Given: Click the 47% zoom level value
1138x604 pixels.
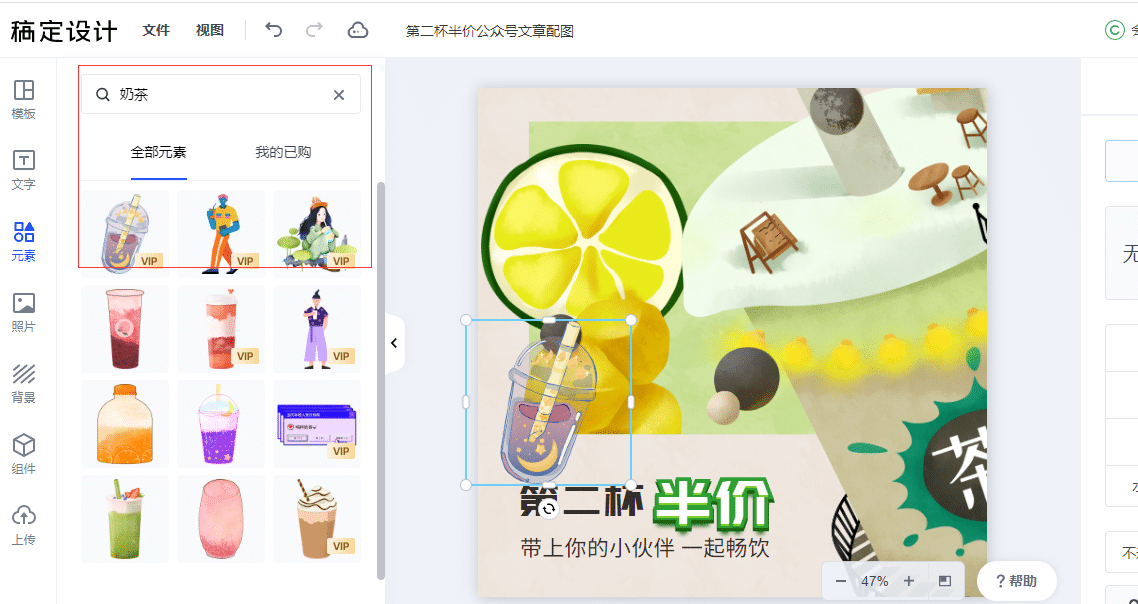Looking at the screenshot, I should click(875, 581).
